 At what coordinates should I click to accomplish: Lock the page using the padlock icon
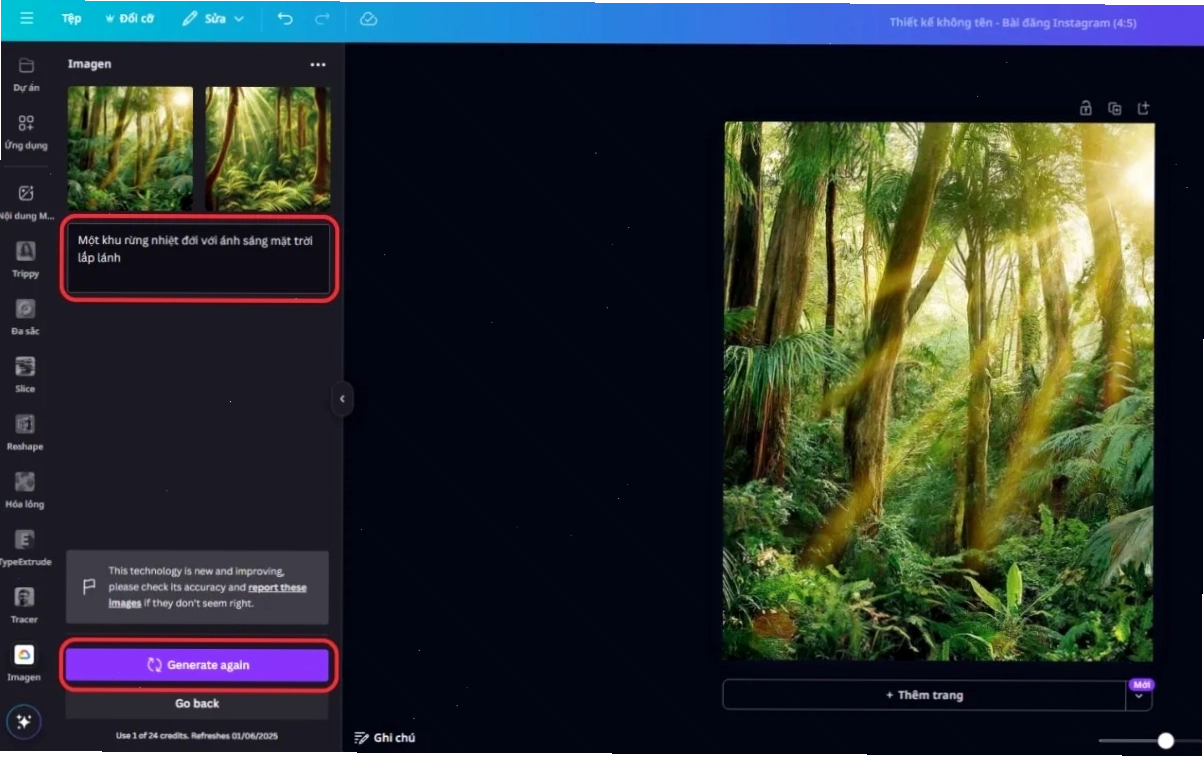[1086, 109]
